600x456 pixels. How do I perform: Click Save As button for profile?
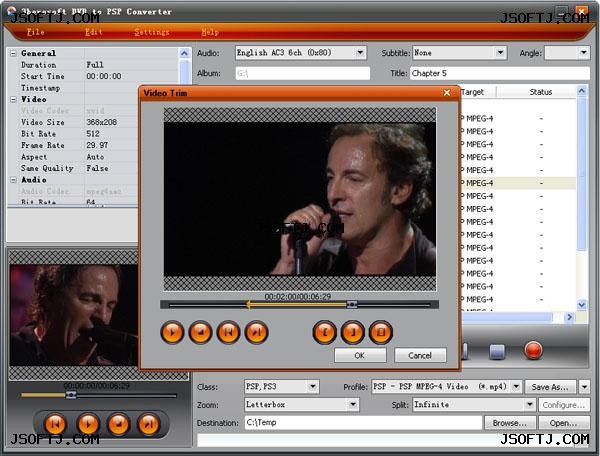pyautogui.click(x=550, y=387)
